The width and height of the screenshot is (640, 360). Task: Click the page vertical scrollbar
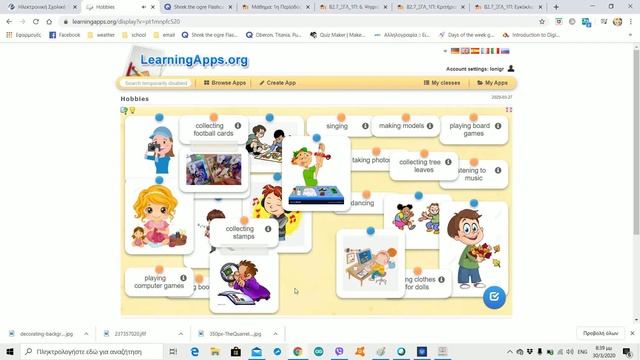636,143
